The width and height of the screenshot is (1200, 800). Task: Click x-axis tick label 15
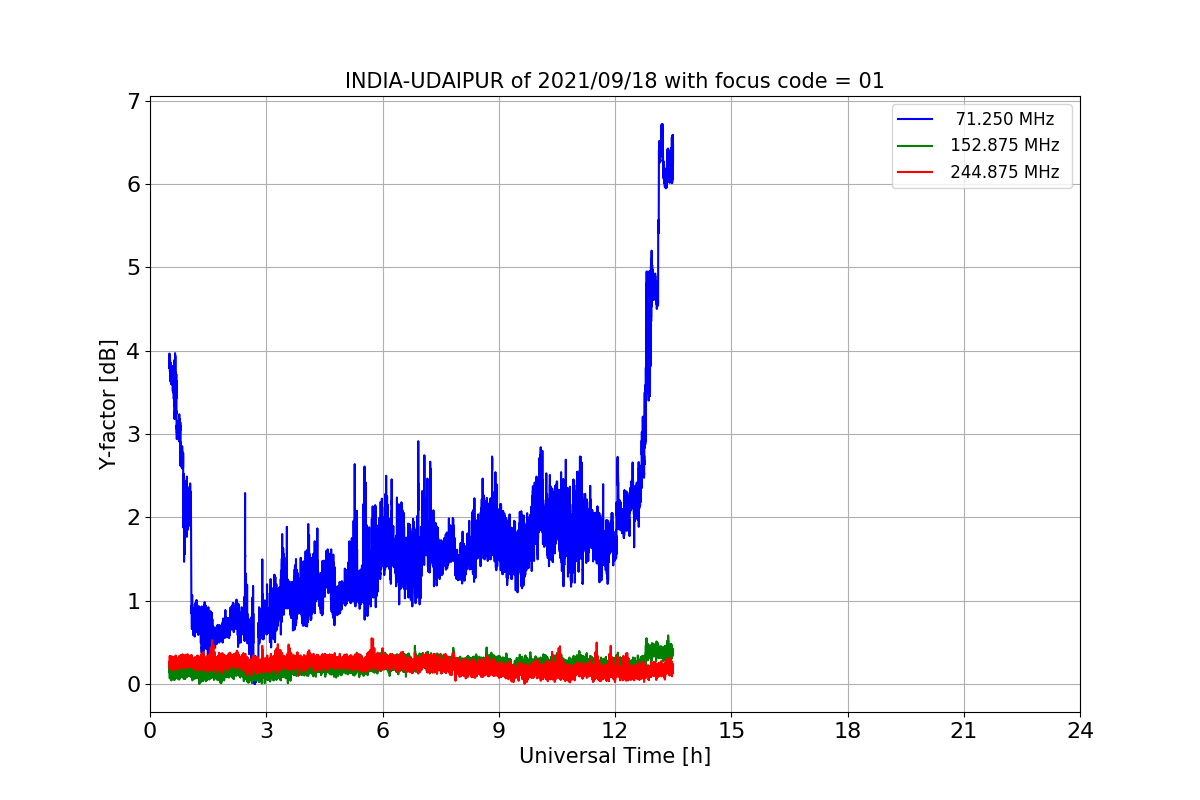(731, 731)
